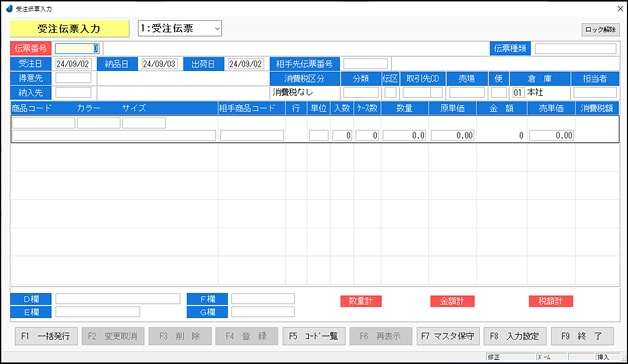Click the 伝区 input field
This screenshot has width=628, height=364.
point(390,93)
